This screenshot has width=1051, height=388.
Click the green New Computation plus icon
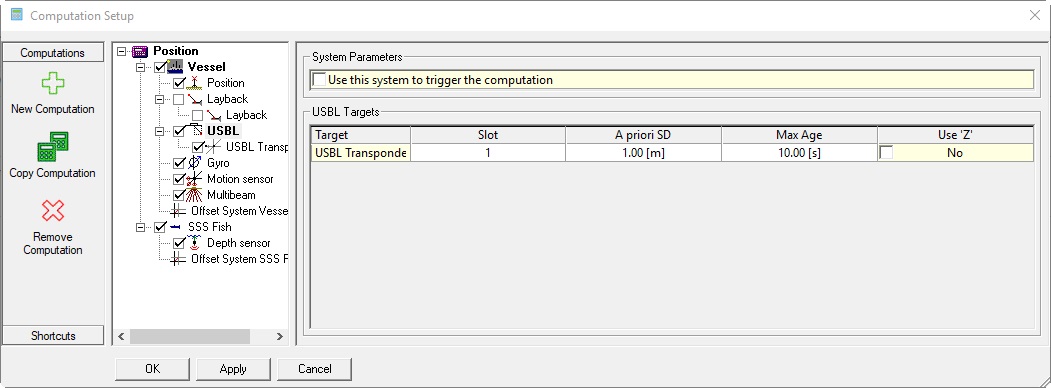[x=52, y=84]
